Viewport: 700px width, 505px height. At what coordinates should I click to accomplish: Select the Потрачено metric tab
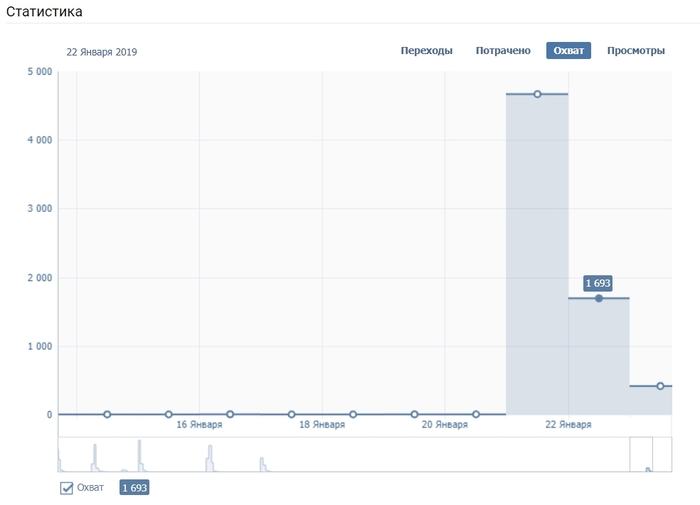[x=503, y=51]
